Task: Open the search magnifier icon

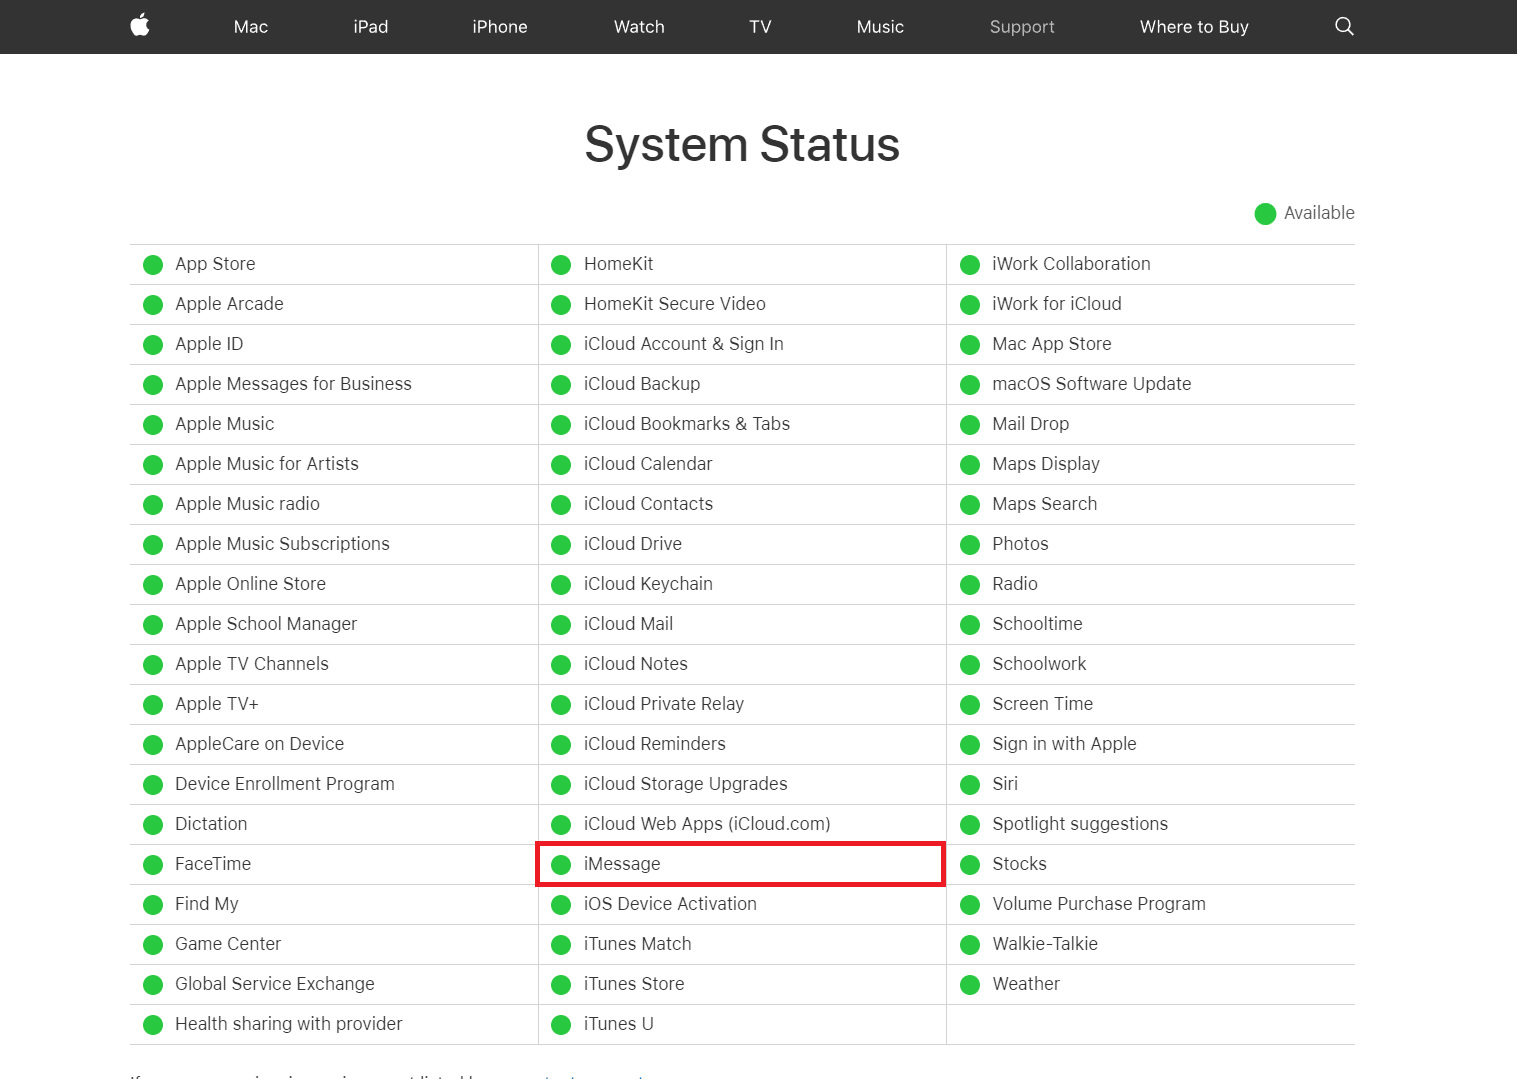Action: point(1344,26)
